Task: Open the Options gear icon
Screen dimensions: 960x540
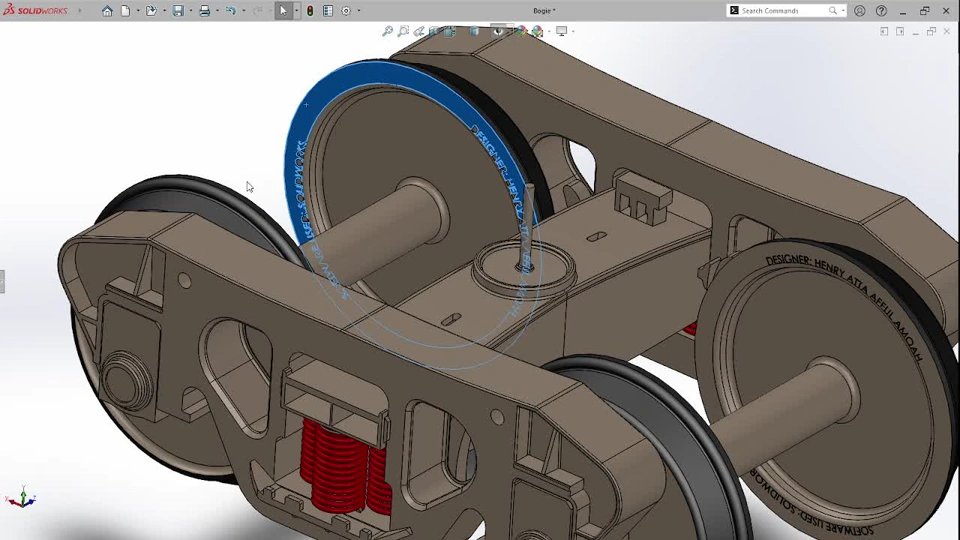Action: coord(346,11)
